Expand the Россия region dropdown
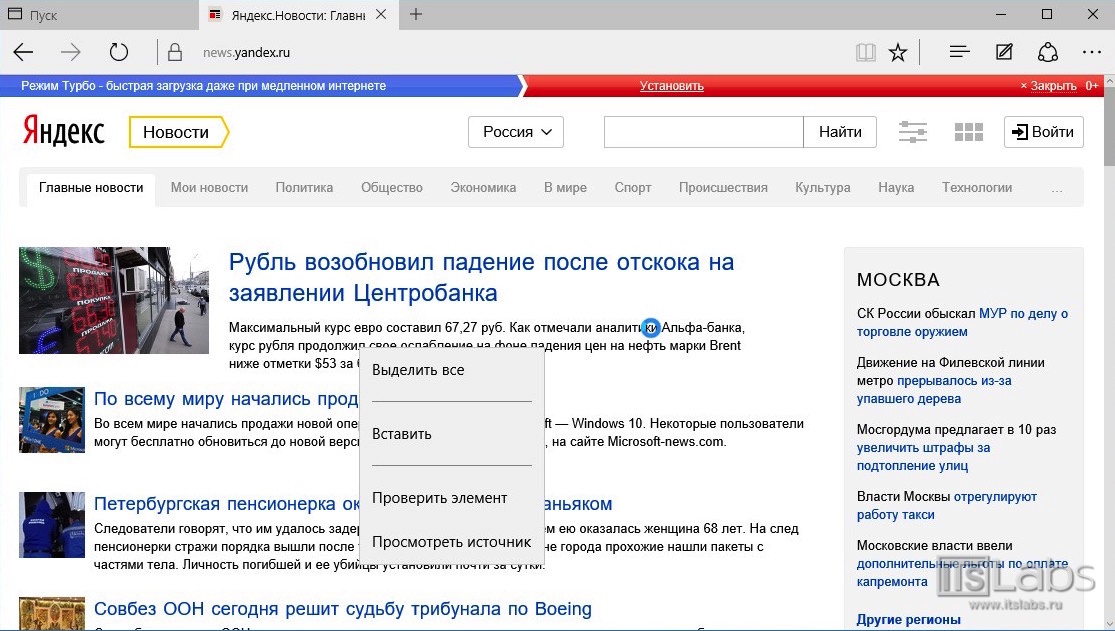This screenshot has height=631, width=1115. (x=516, y=132)
